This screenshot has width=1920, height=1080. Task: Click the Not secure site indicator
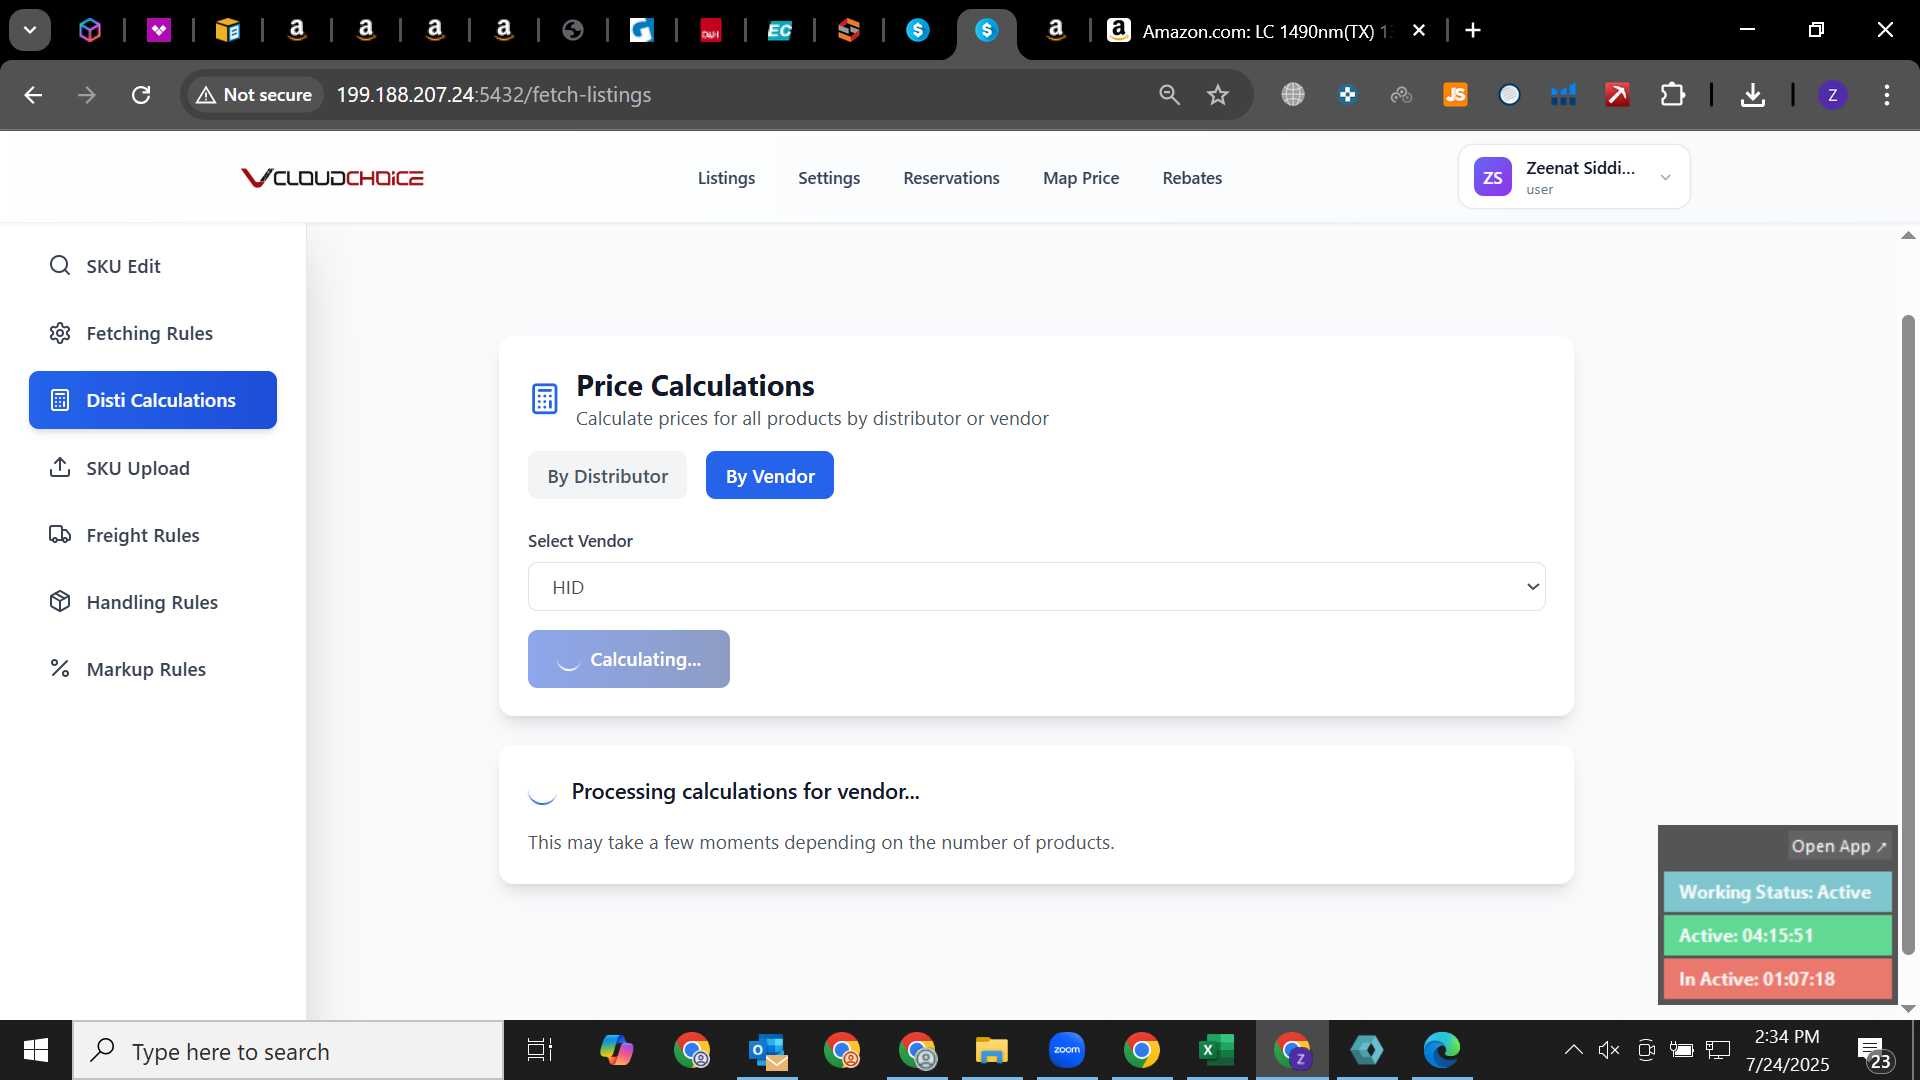pos(254,95)
